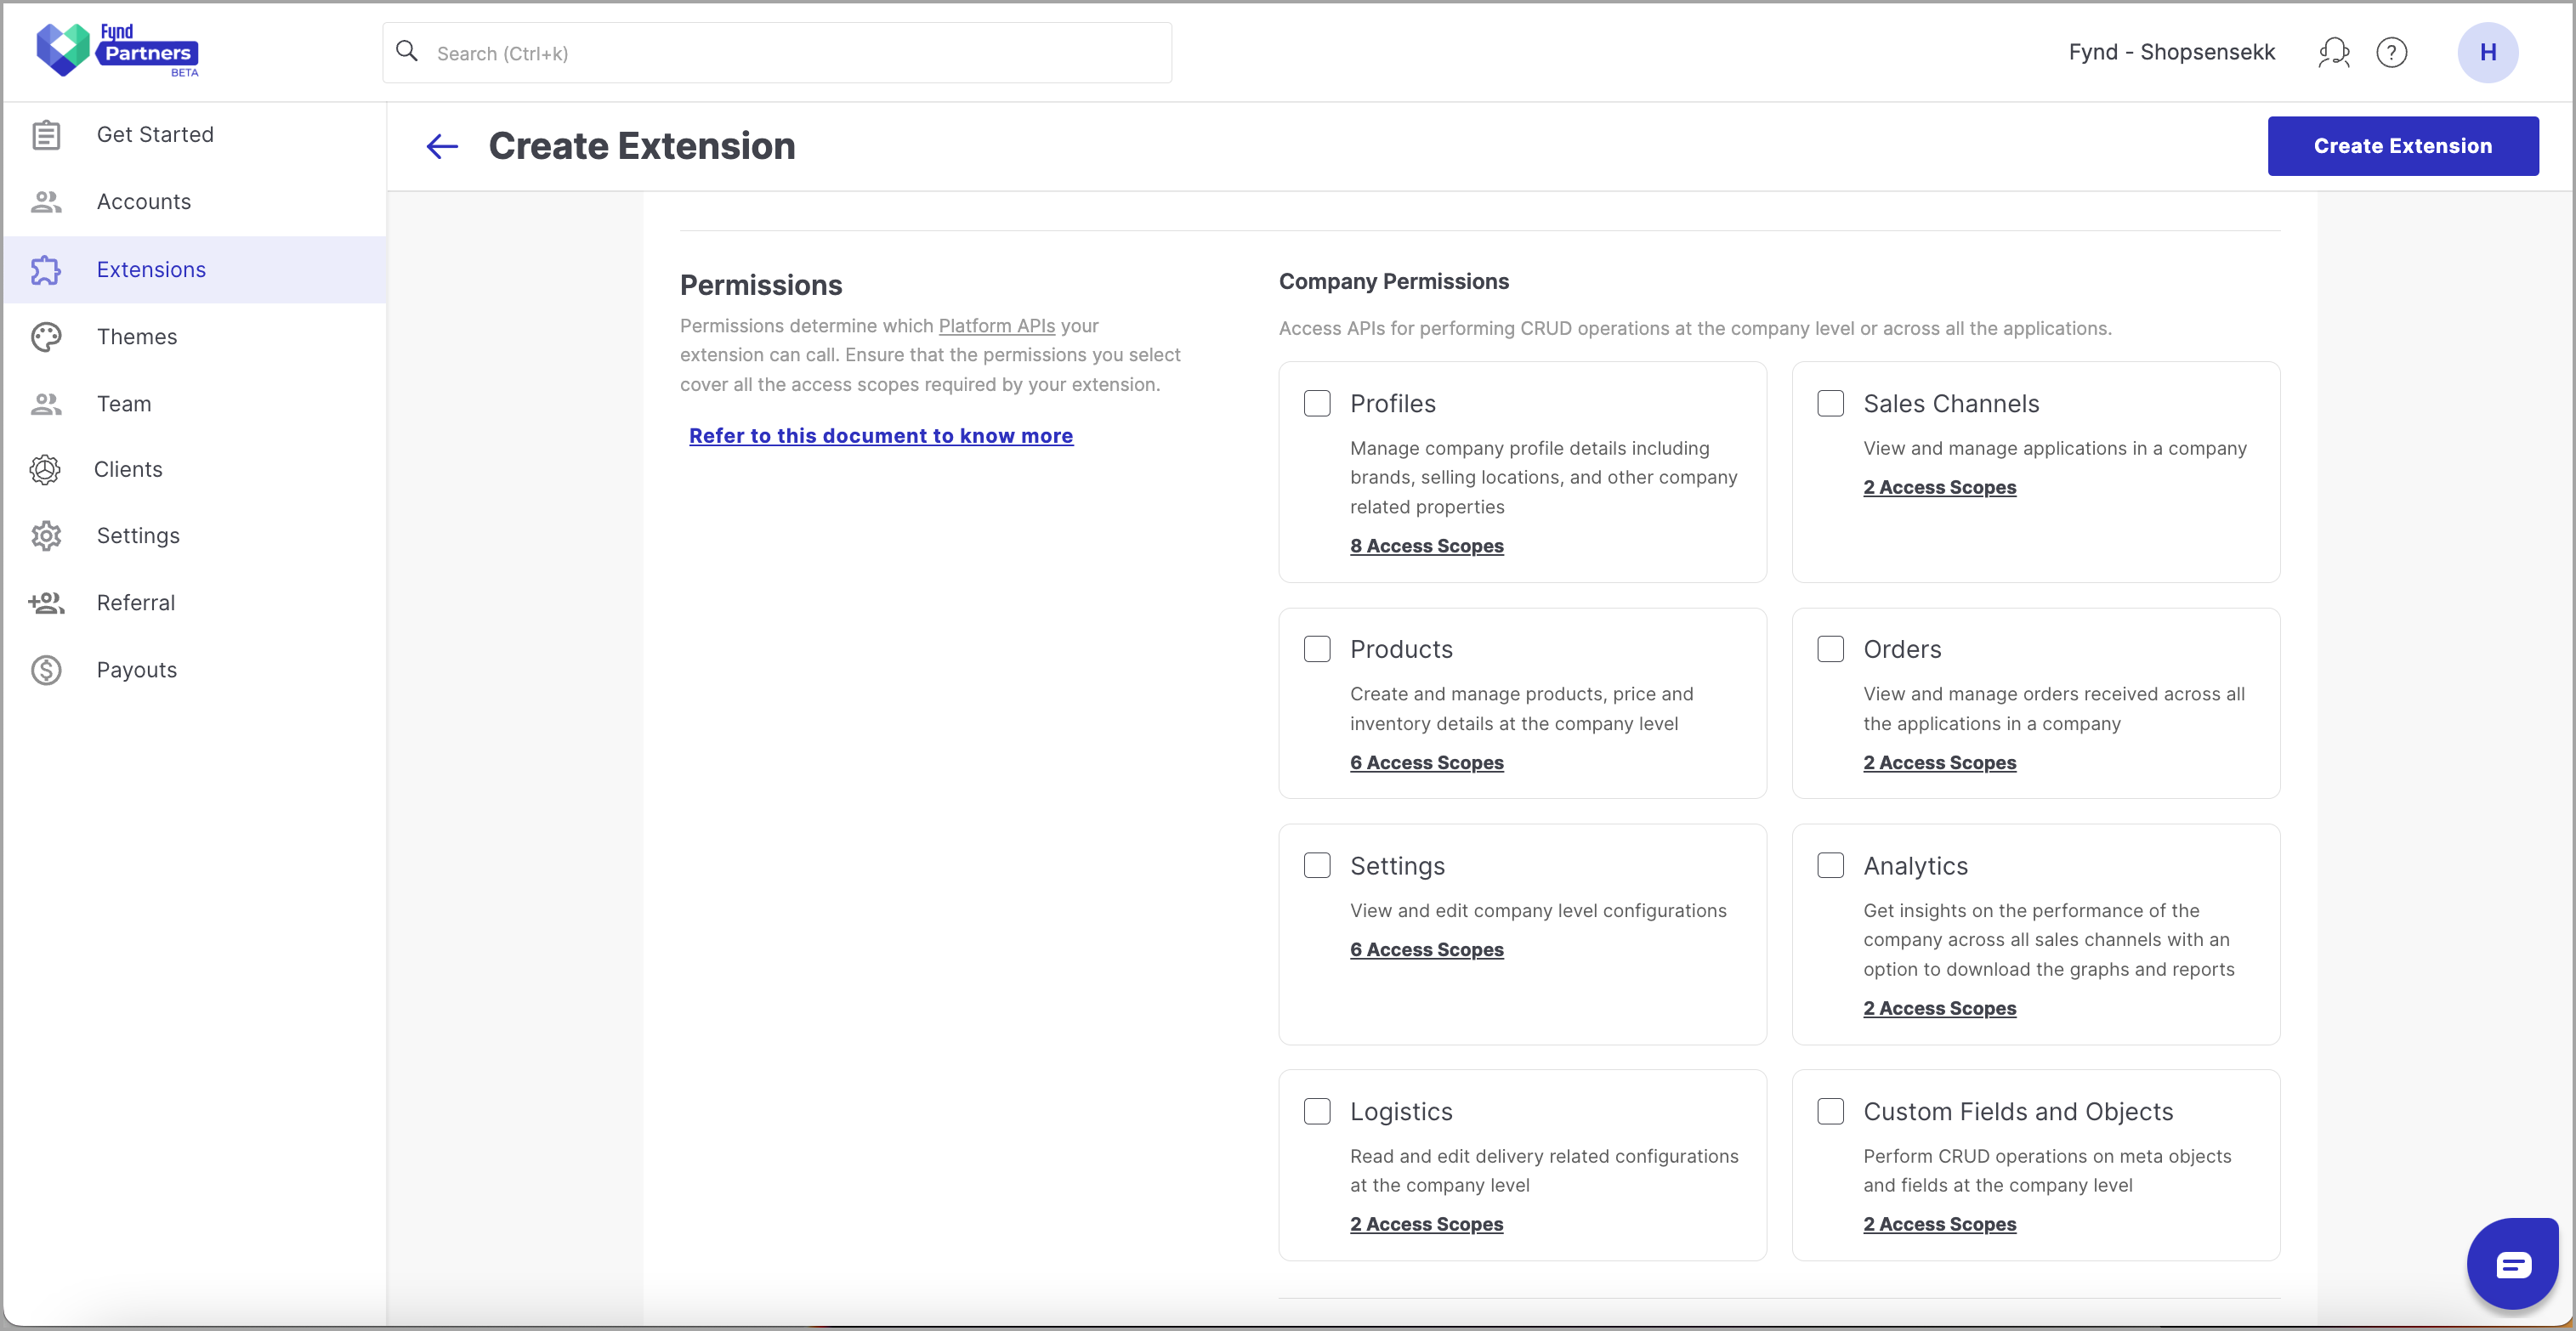Check the Sales Channels permission

click(x=1830, y=403)
